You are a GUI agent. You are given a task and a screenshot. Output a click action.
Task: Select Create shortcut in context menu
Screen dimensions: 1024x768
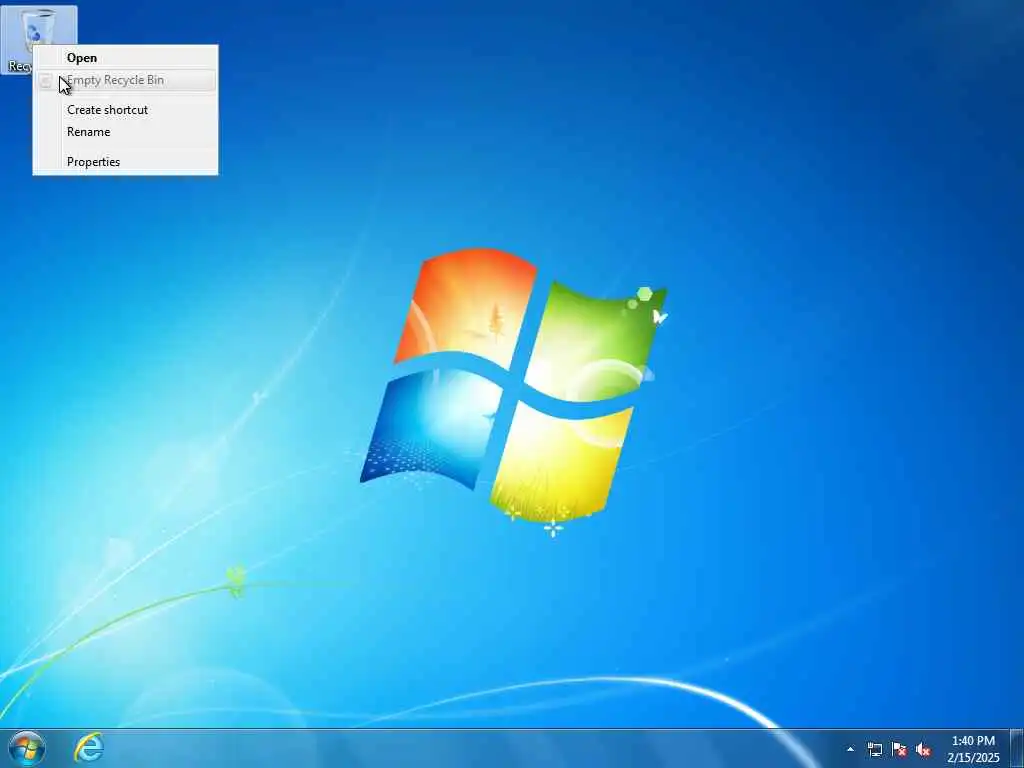125,110
